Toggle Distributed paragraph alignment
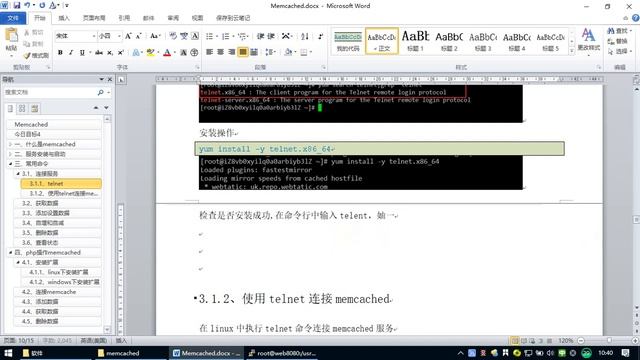This screenshot has width=640, height=360. pos(253,52)
